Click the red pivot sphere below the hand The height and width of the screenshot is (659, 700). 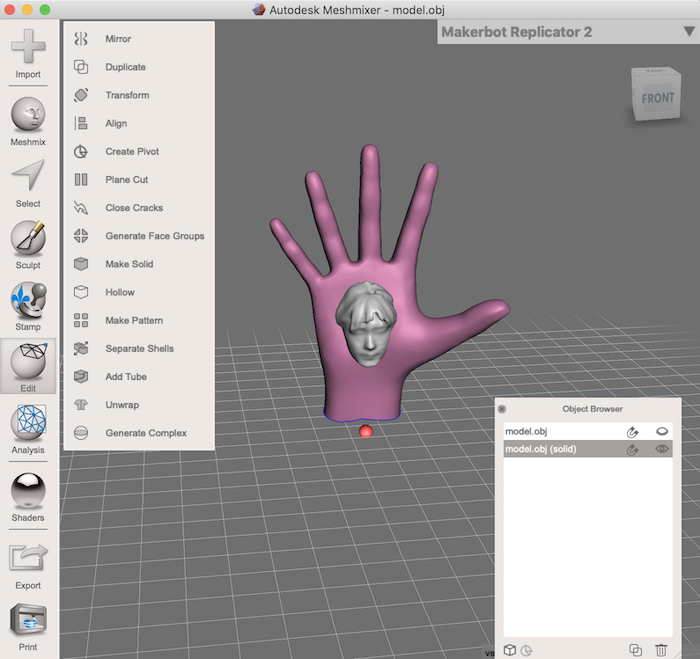click(x=366, y=431)
